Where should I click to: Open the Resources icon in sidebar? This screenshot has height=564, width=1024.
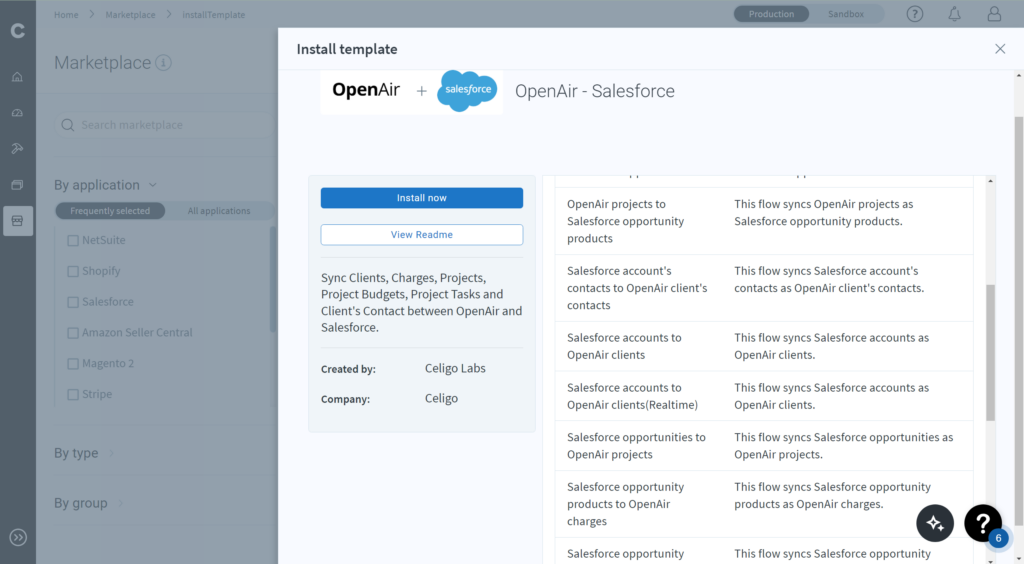point(18,185)
